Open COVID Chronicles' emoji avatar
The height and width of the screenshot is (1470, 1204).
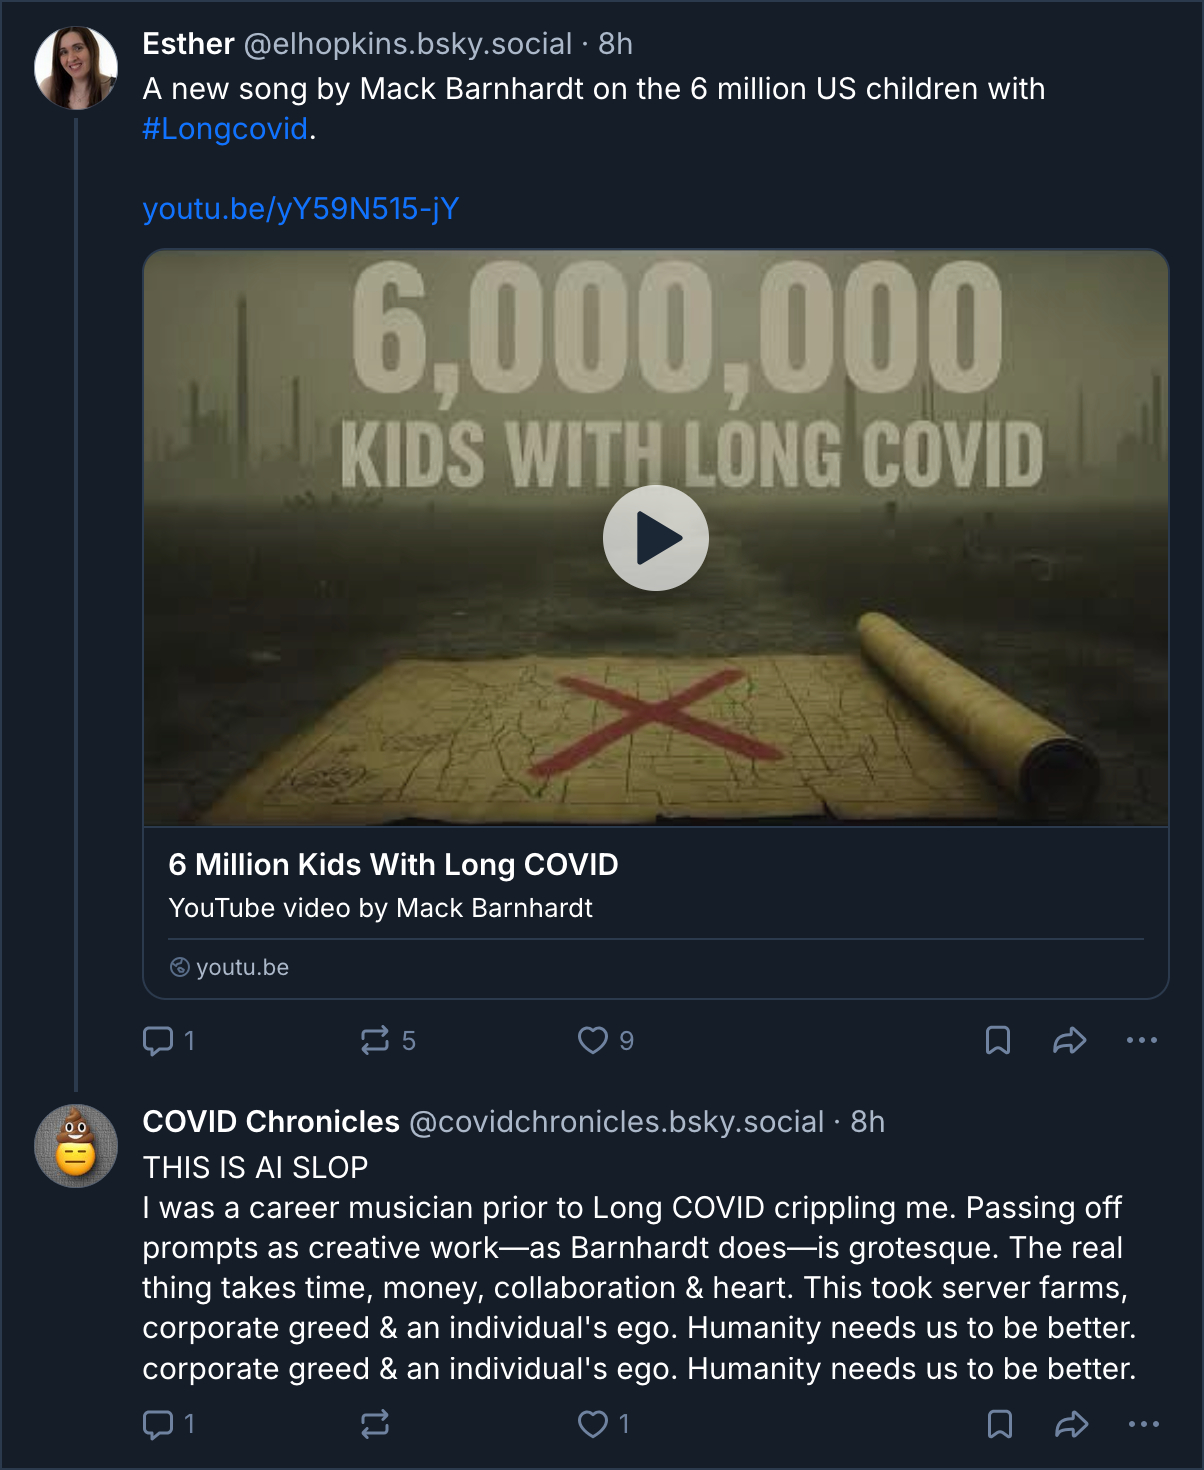point(76,1146)
